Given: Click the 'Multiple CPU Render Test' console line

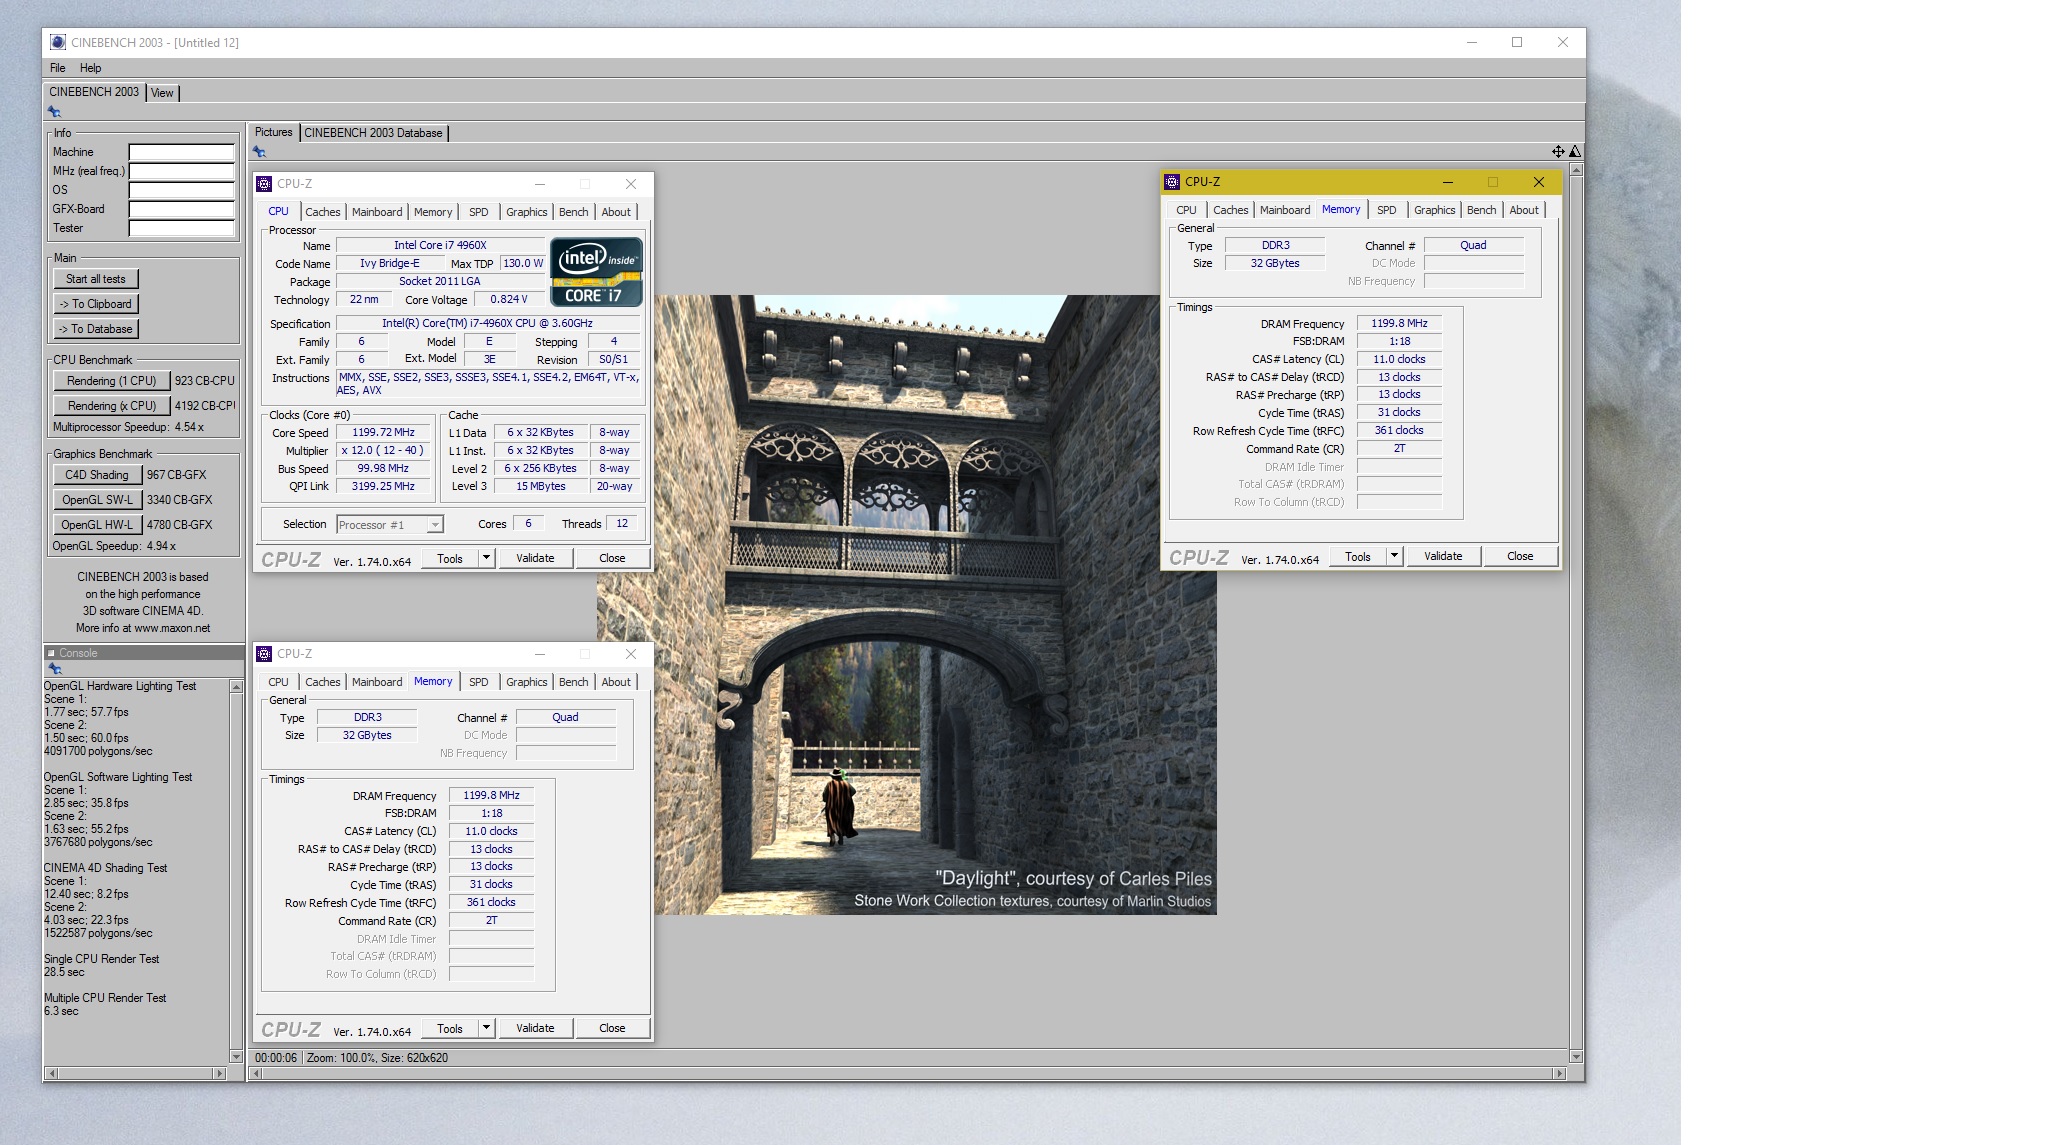Looking at the screenshot, I should coord(105,998).
